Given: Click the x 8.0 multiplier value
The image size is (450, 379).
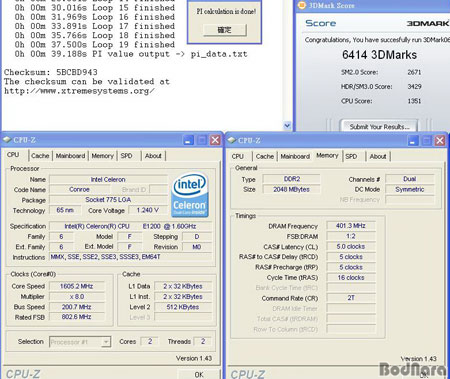Looking at the screenshot, I should (x=77, y=297).
